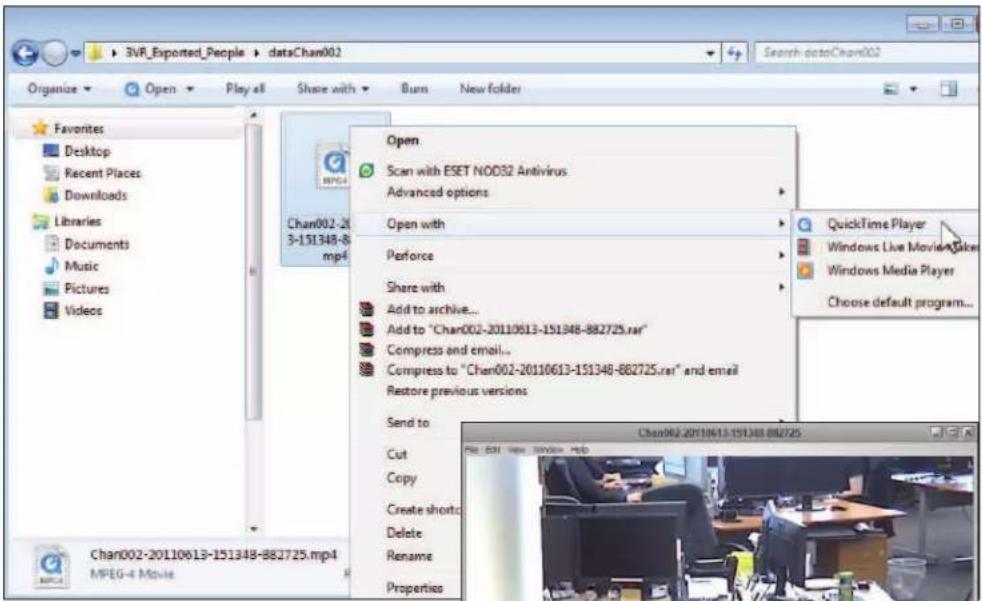Open Recent Places in sidebar

pyautogui.click(x=102, y=173)
